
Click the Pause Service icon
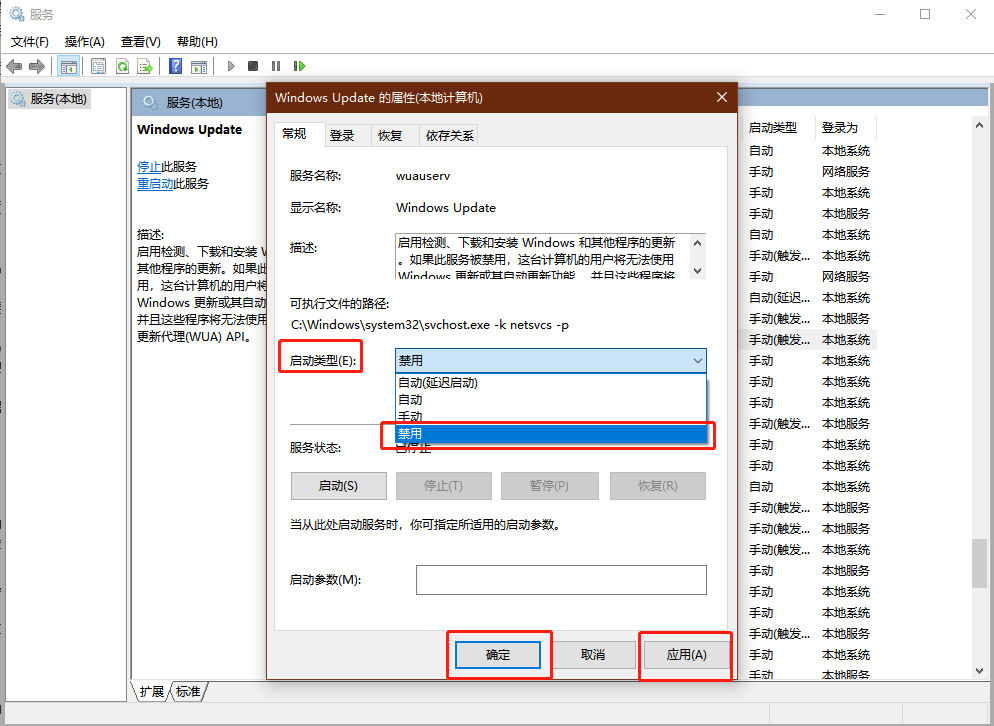(277, 66)
